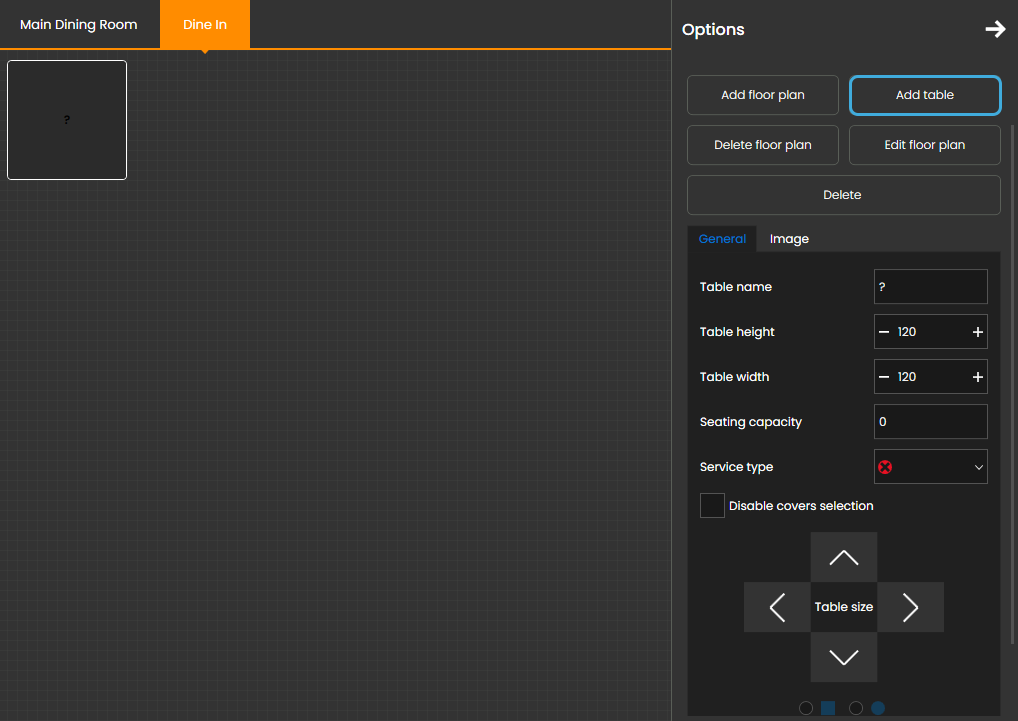
Task: Open the Image tab
Action: click(789, 239)
